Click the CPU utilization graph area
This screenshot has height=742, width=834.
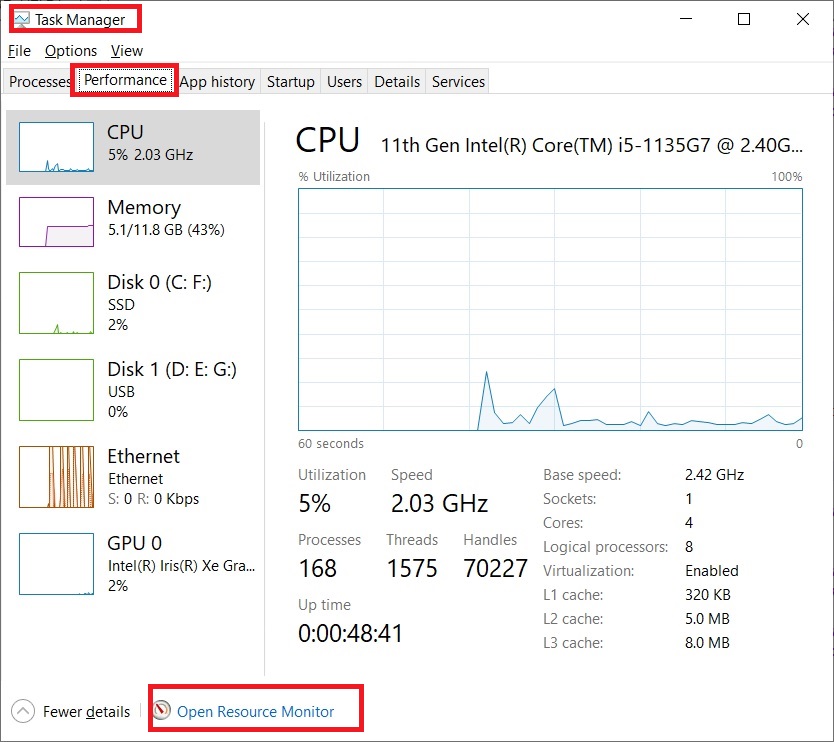point(550,310)
